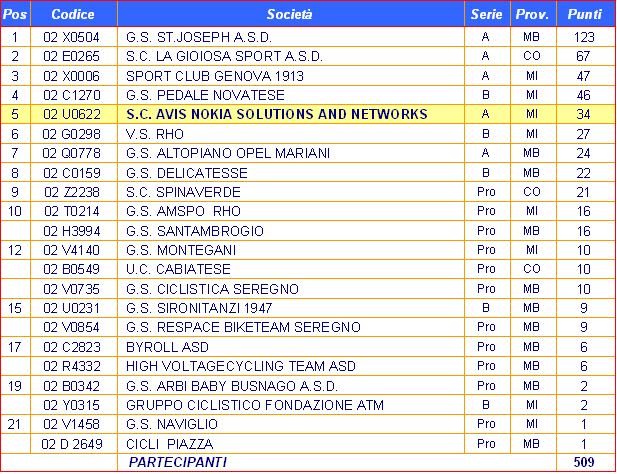
Task: Select G.S. ARBI BABY BUSNAGO A.S.D.
Action: (x=232, y=386)
